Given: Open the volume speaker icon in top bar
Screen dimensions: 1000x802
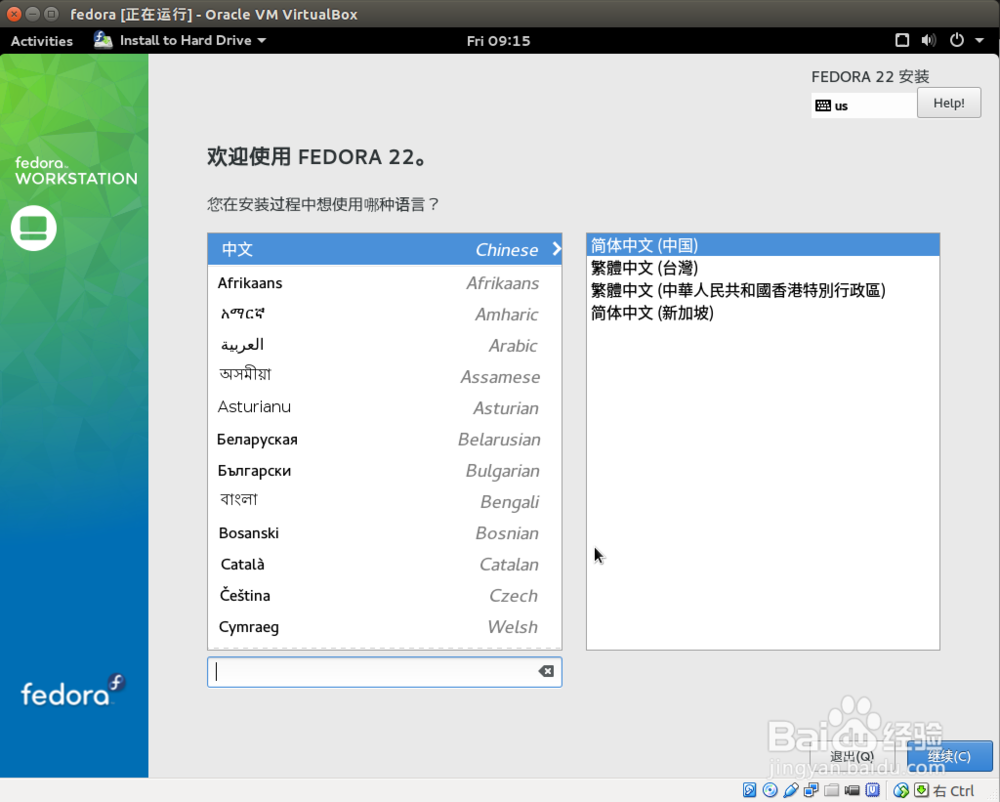Looking at the screenshot, I should coord(929,40).
